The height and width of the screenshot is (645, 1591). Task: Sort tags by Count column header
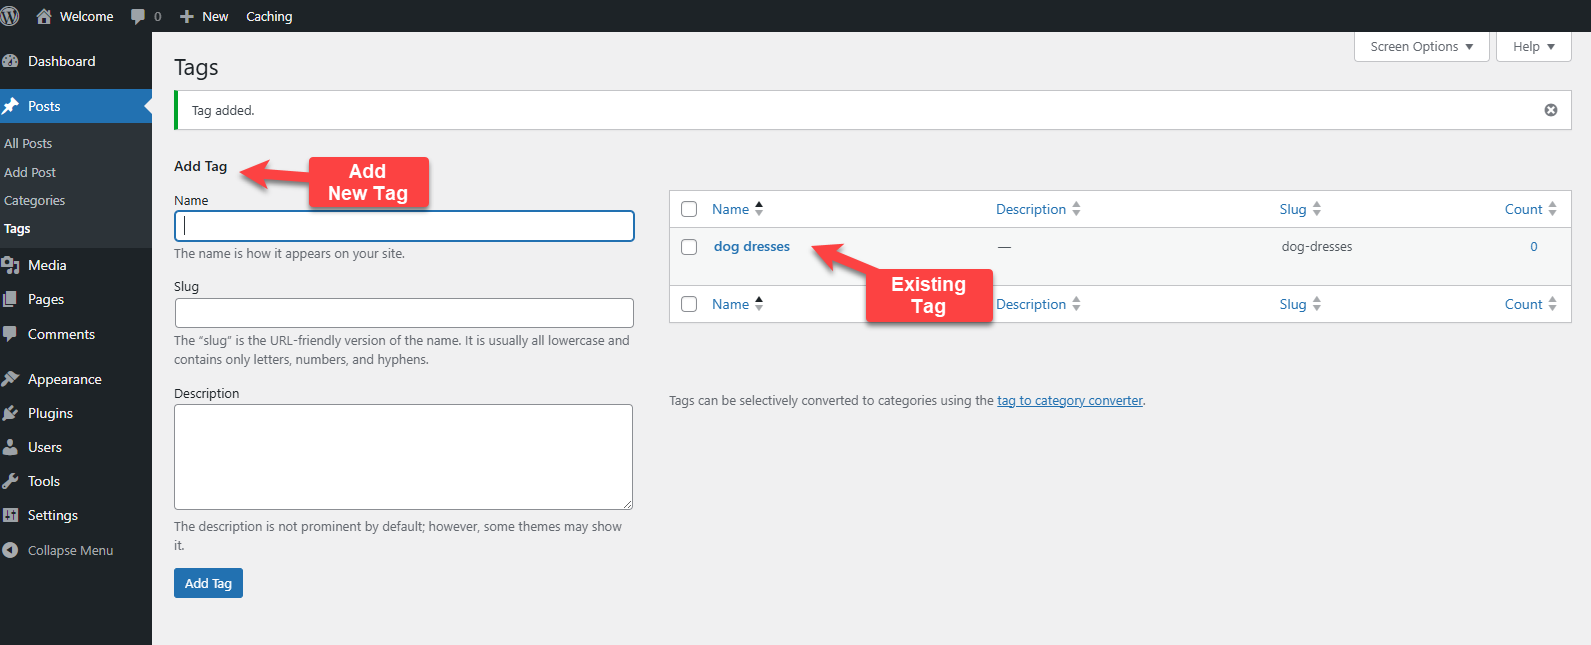(1523, 209)
